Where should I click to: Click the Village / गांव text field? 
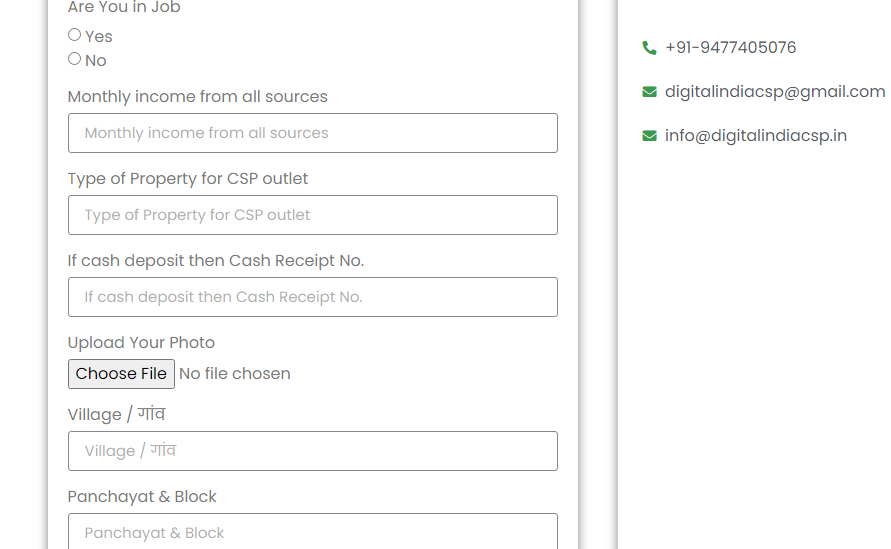coord(313,451)
